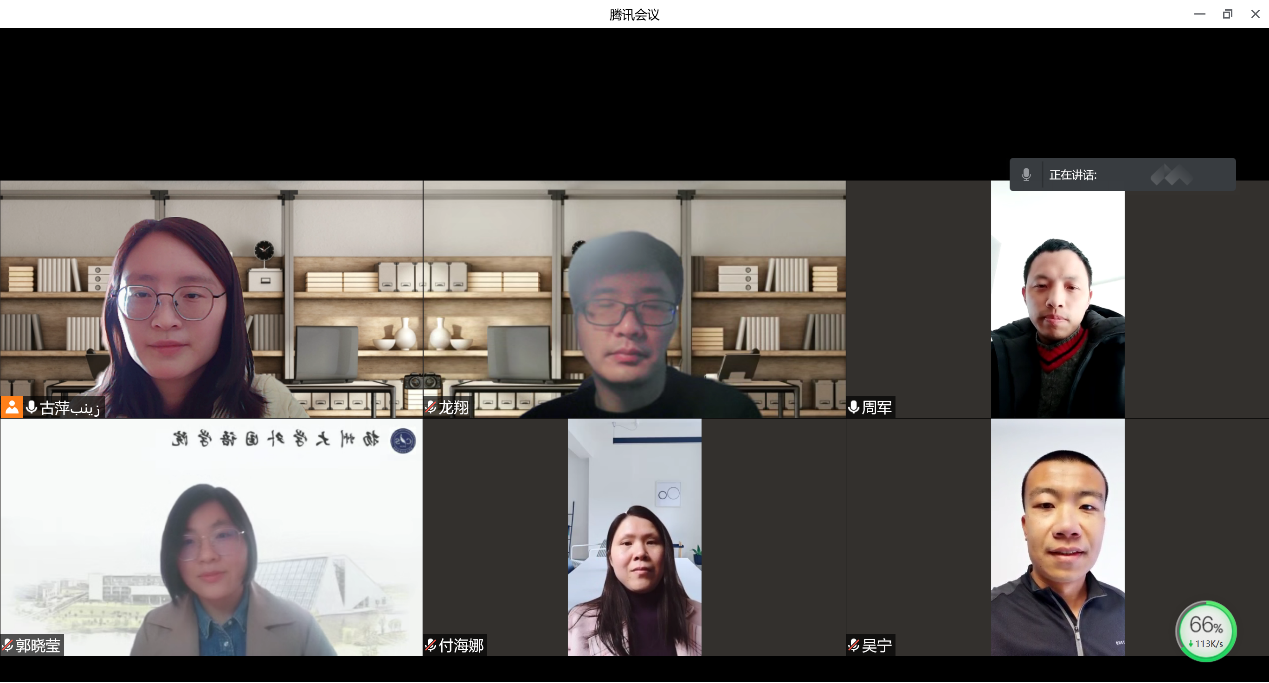Click the muted mic icon beside 吴宁

click(x=854, y=646)
